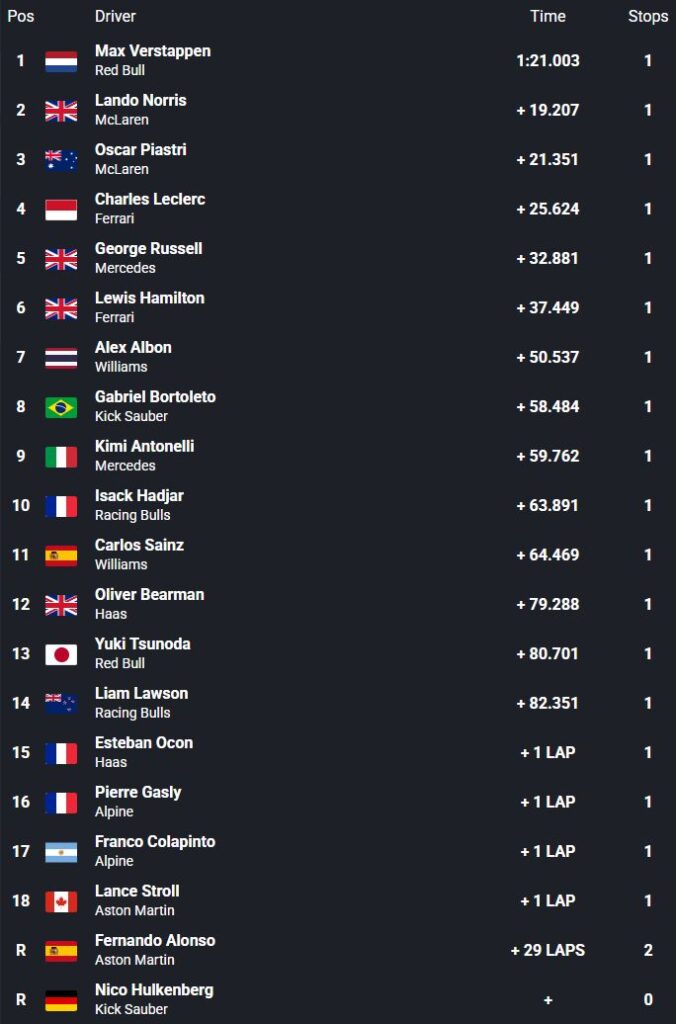Image resolution: width=676 pixels, height=1024 pixels.
Task: Click the Italian flag beside Kimi Antonelli
Action: point(61,456)
